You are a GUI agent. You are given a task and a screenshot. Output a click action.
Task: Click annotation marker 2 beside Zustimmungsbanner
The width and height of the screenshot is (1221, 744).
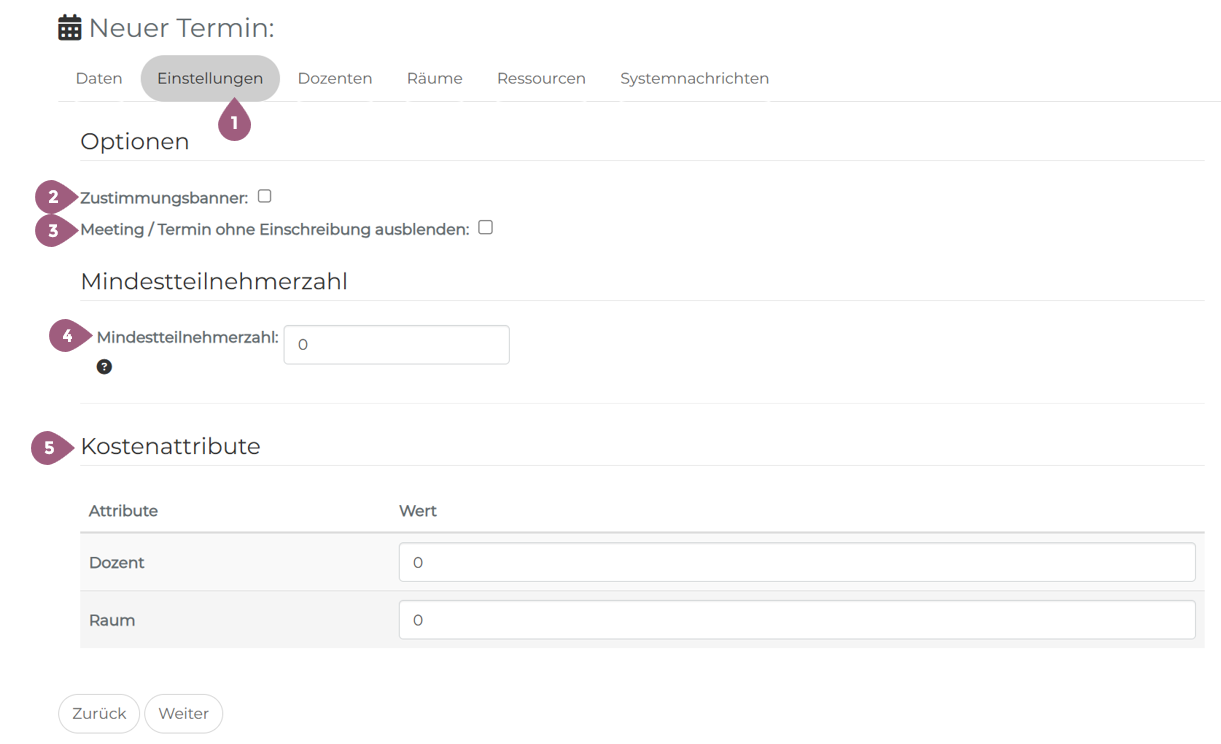pyautogui.click(x=54, y=197)
